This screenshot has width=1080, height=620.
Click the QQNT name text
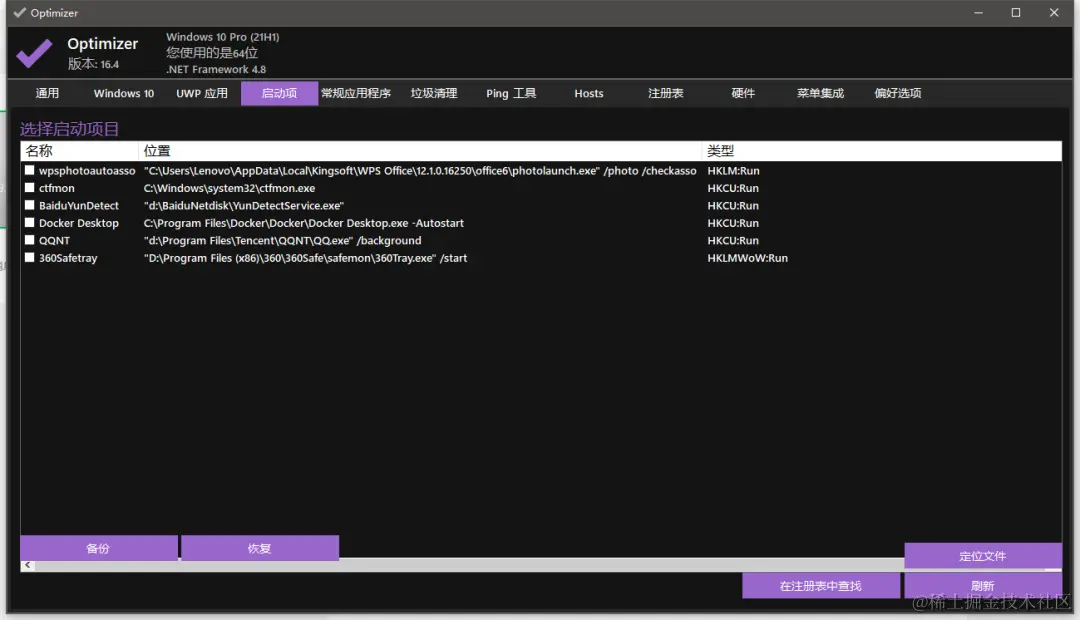click(x=54, y=240)
